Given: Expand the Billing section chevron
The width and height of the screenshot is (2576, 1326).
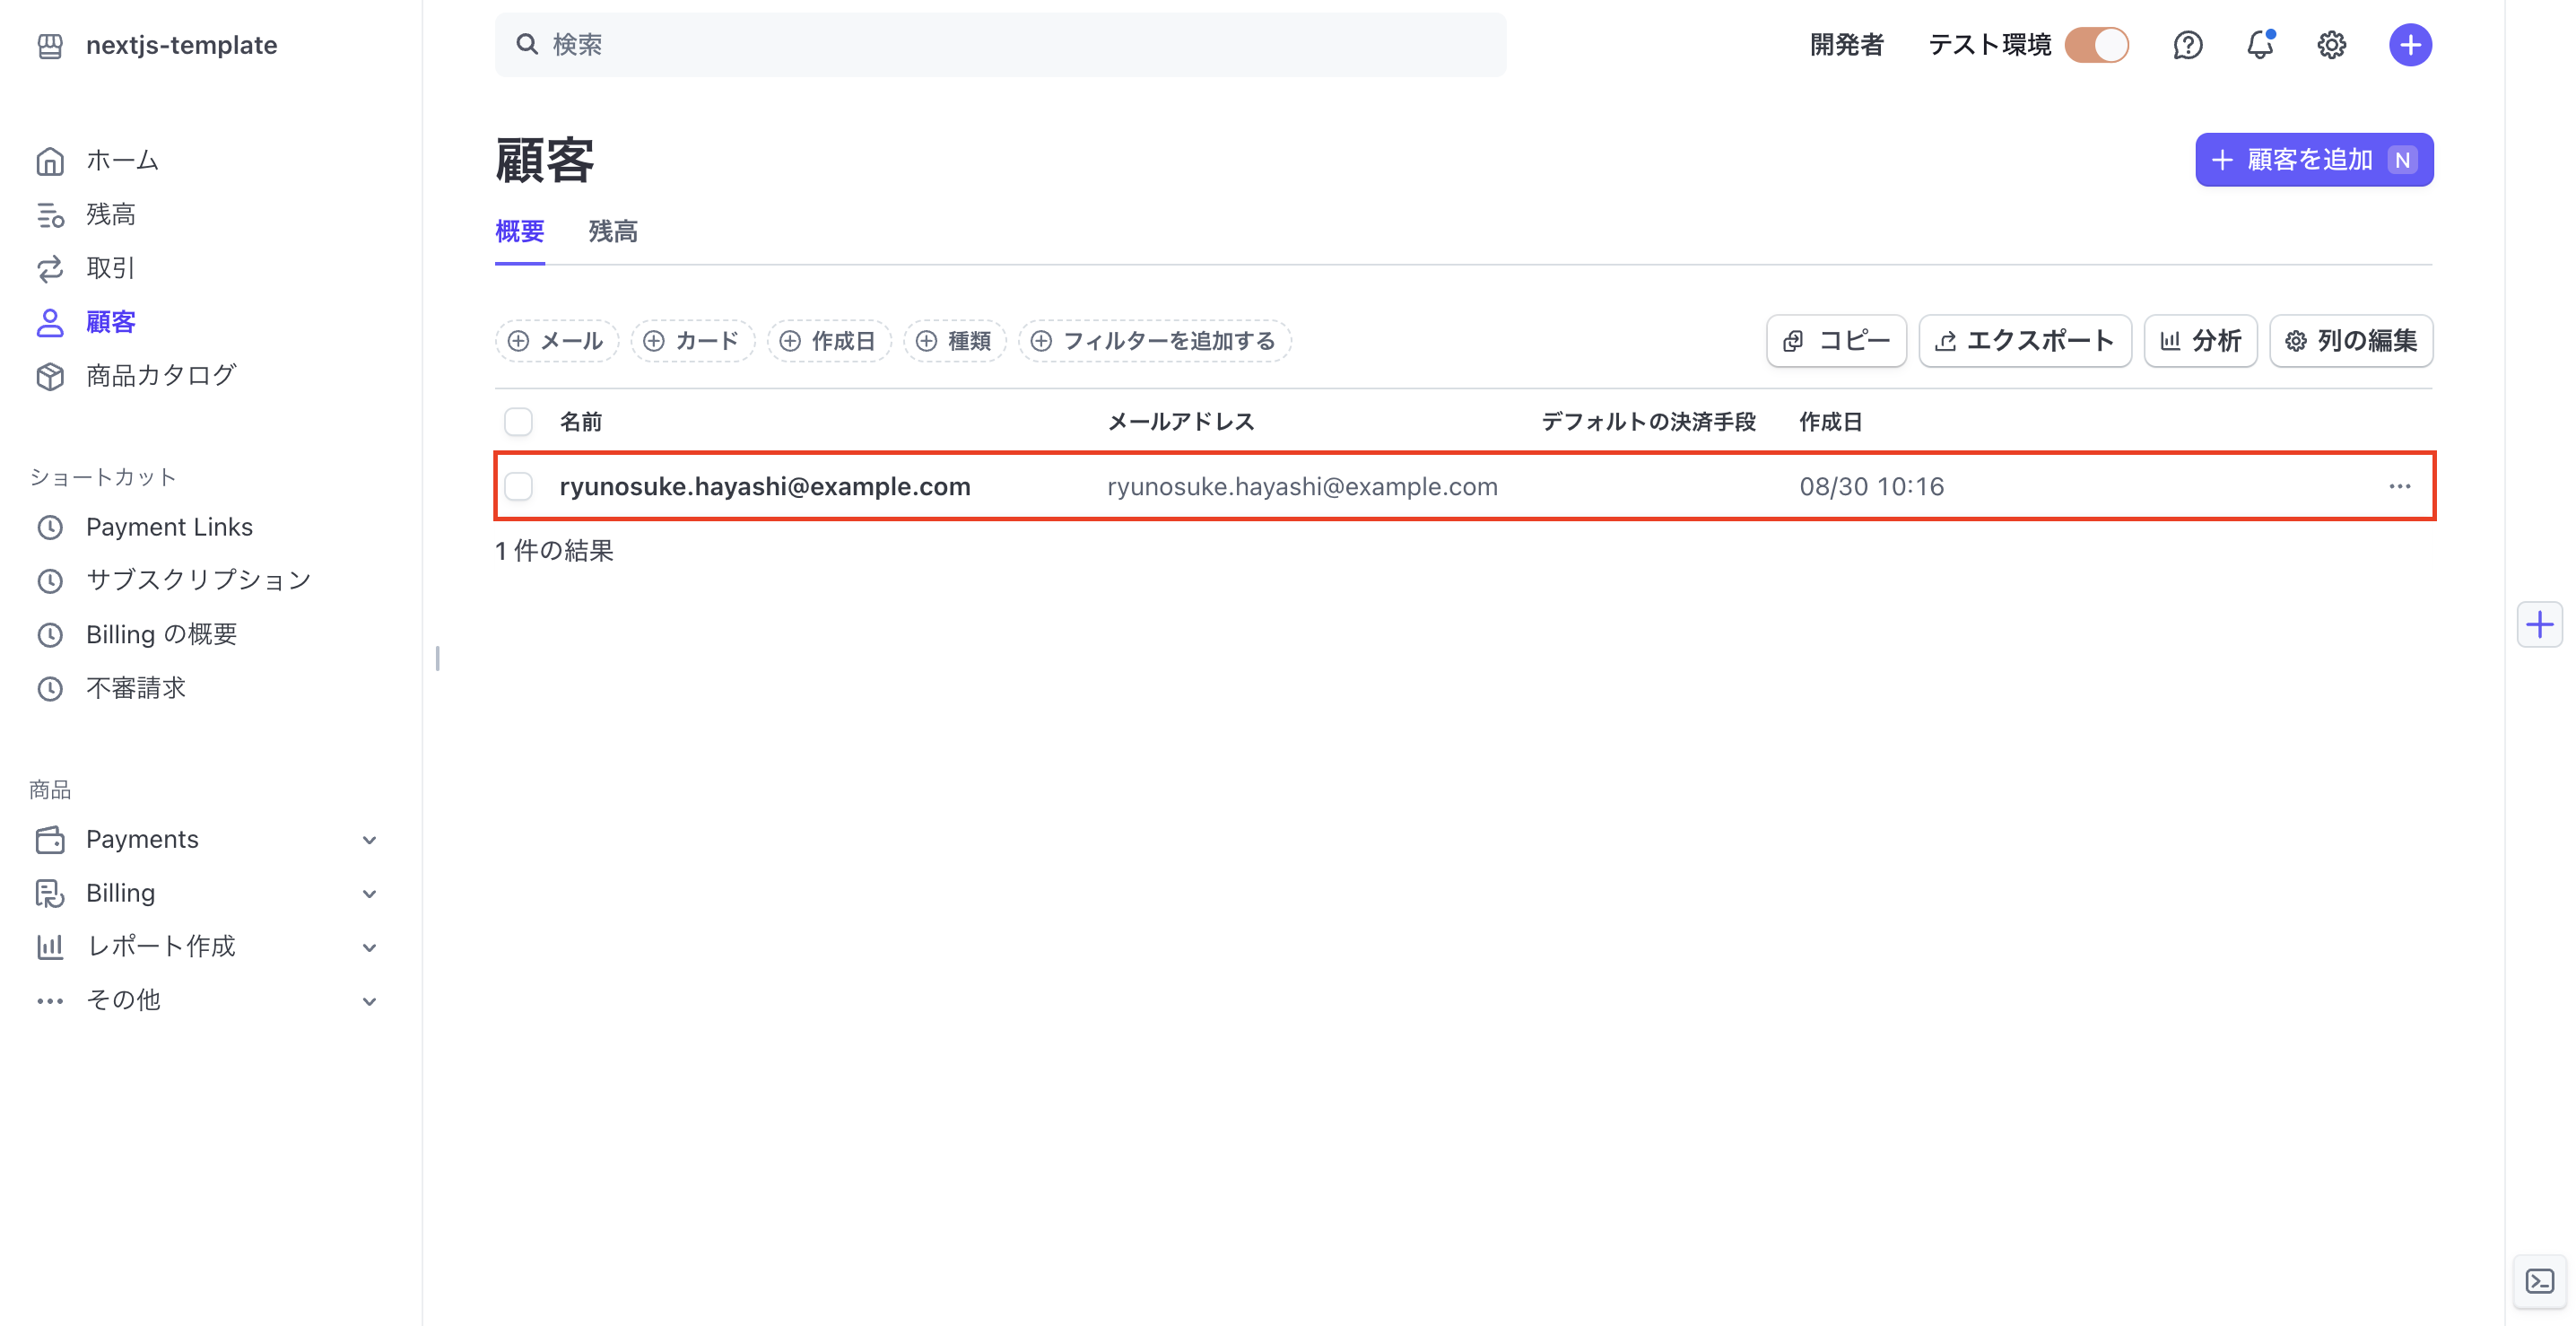Looking at the screenshot, I should coord(369,894).
